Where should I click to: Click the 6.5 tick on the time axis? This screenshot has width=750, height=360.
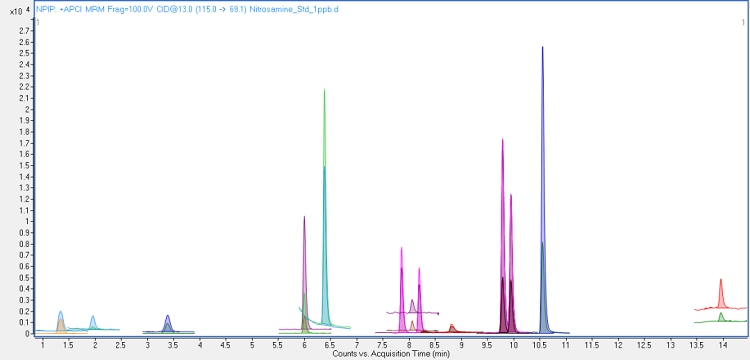pos(331,345)
